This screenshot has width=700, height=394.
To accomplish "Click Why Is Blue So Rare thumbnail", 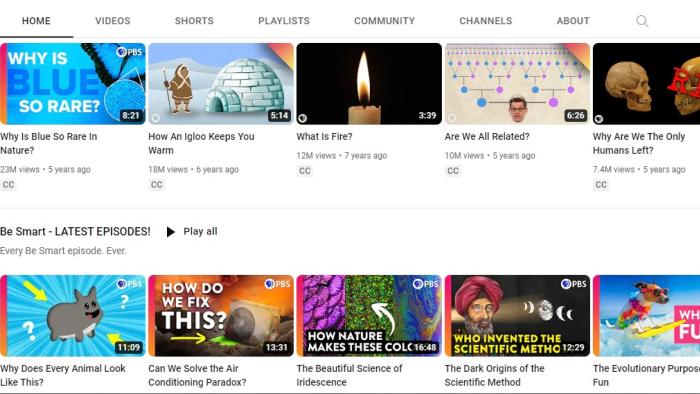I will [x=73, y=84].
